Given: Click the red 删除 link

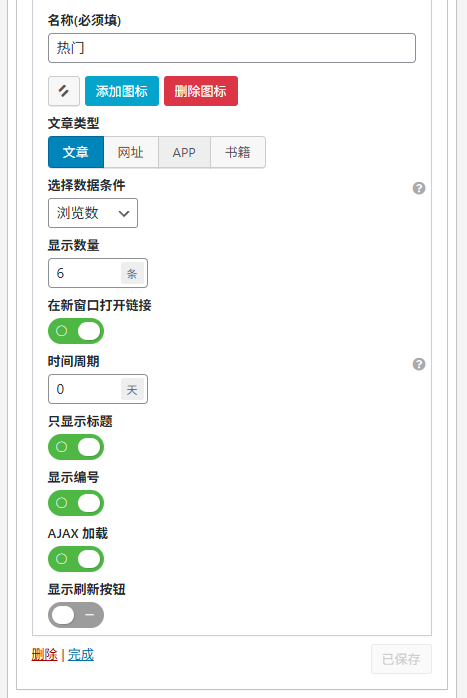Looking at the screenshot, I should (x=45, y=654).
